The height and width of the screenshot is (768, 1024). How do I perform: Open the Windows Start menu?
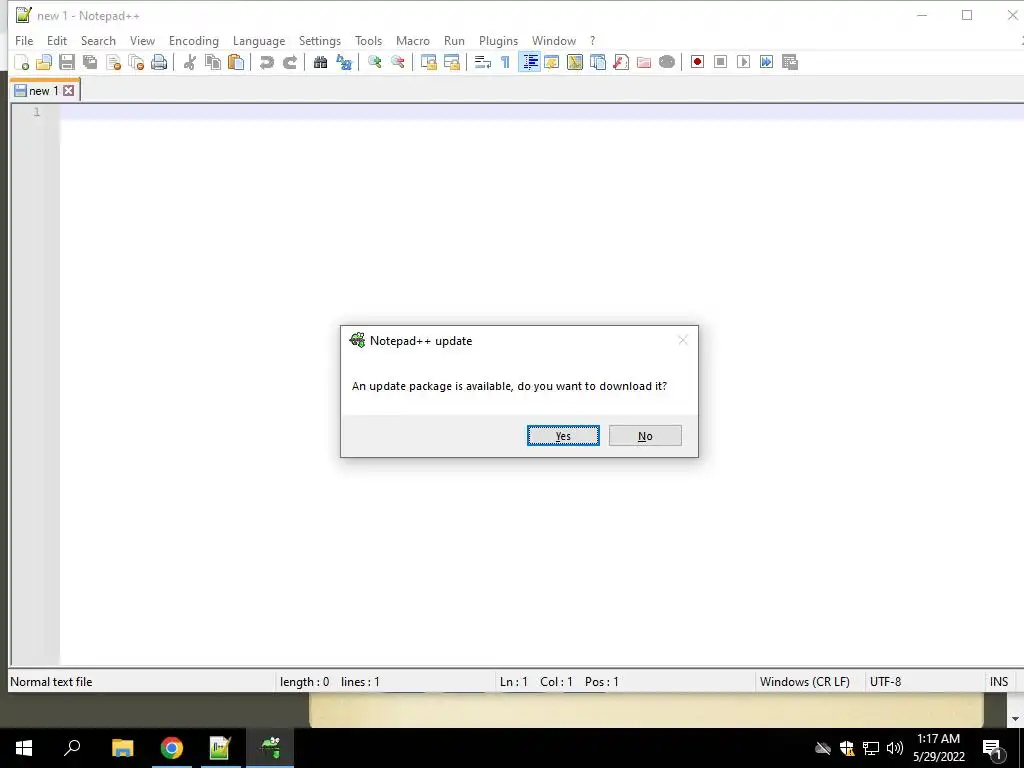[x=24, y=748]
